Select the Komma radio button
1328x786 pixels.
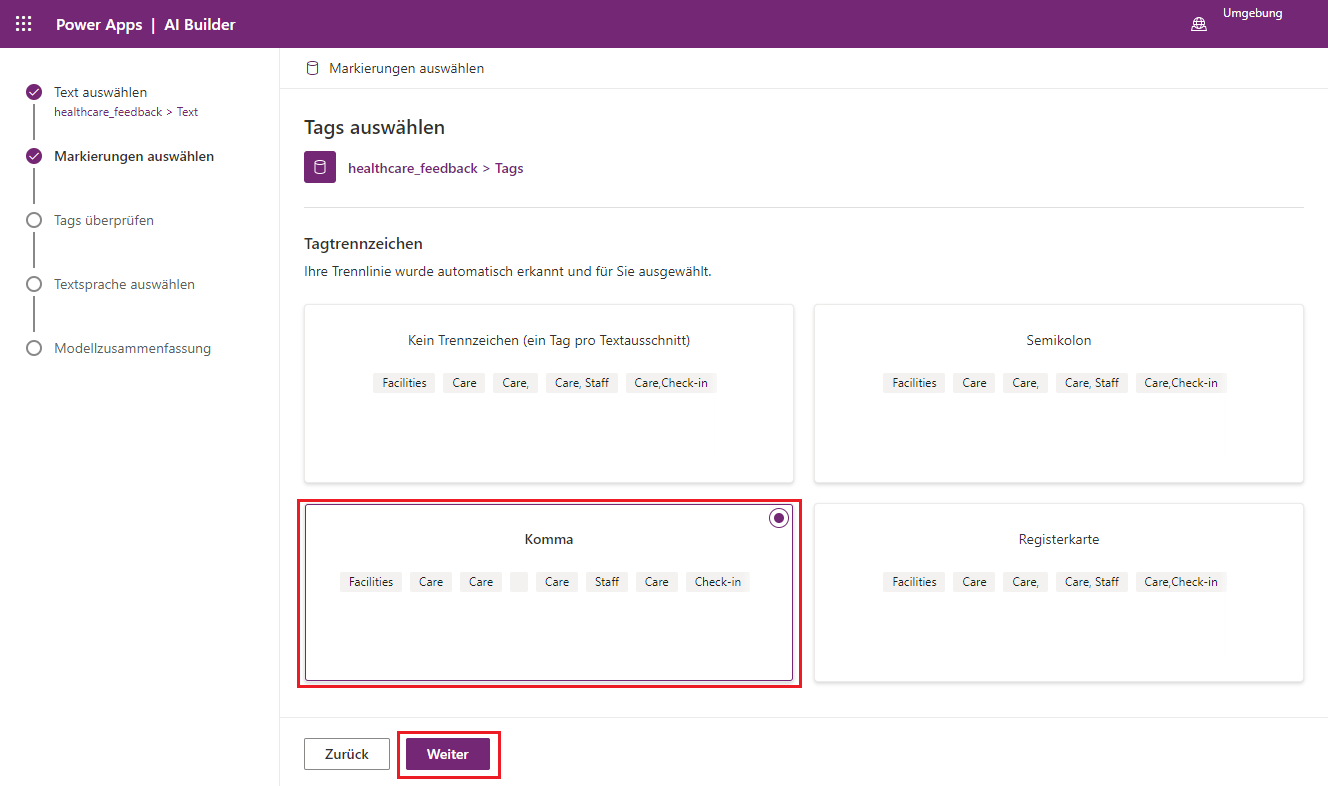tap(779, 518)
